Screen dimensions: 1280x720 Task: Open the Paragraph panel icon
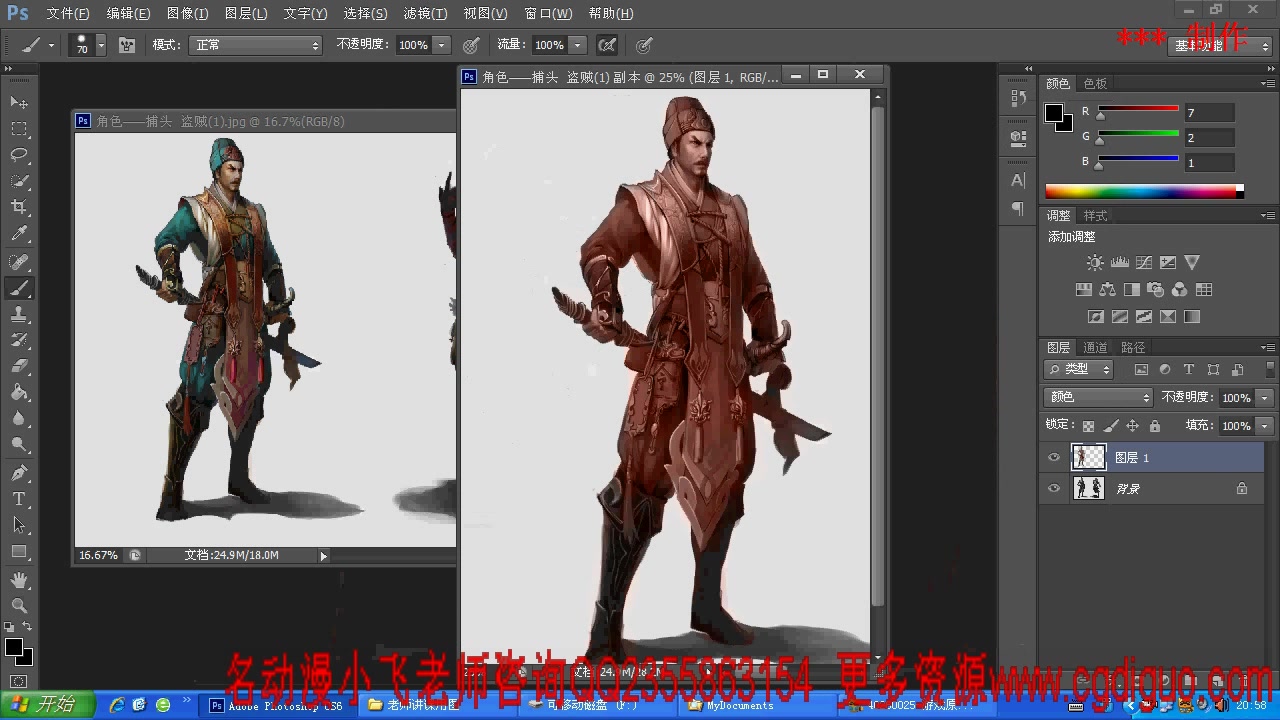point(1018,208)
